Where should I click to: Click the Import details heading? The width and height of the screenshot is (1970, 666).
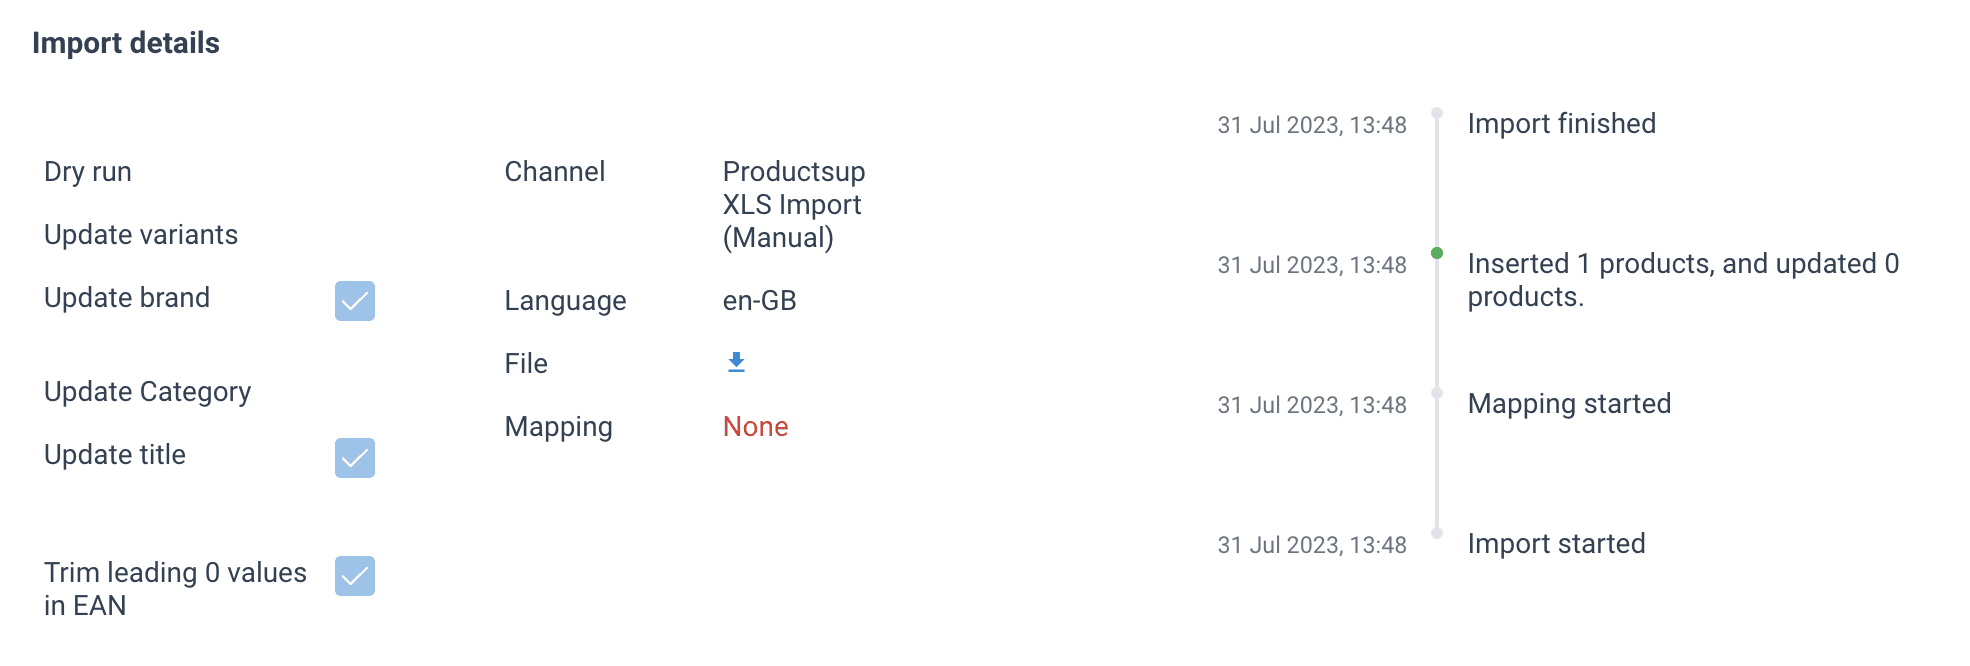point(126,43)
